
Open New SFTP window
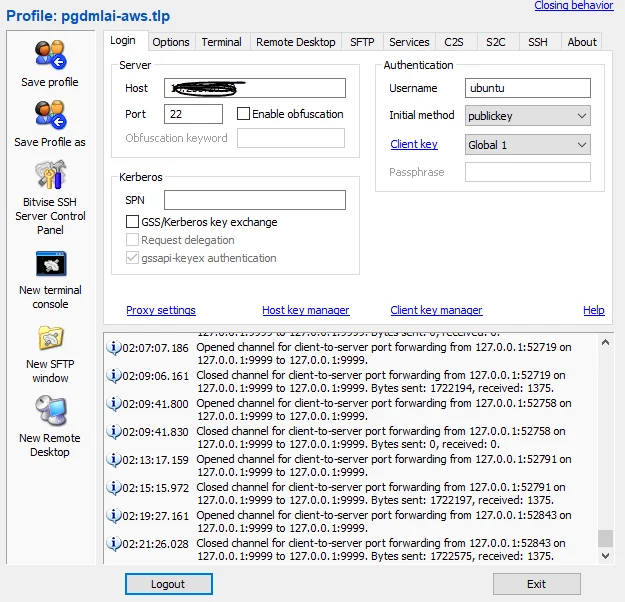pyautogui.click(x=50, y=338)
